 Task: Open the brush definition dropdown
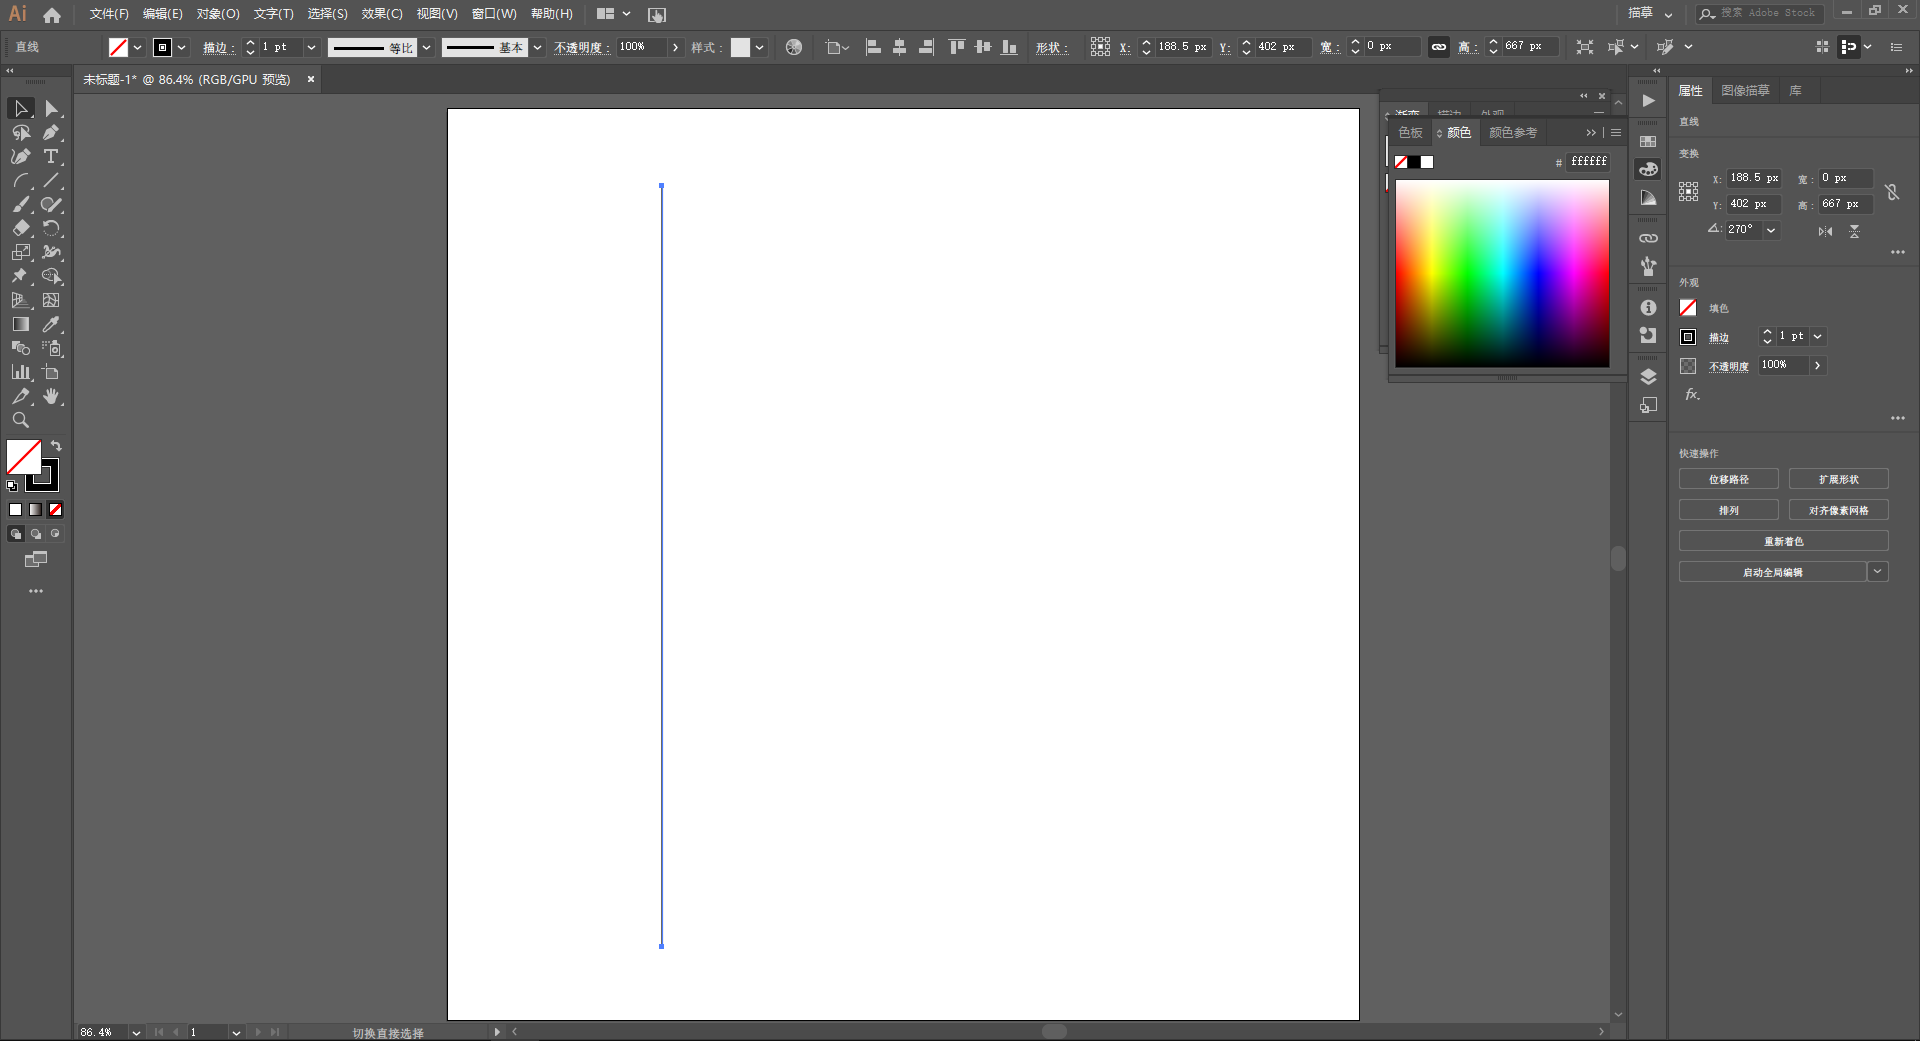[538, 47]
